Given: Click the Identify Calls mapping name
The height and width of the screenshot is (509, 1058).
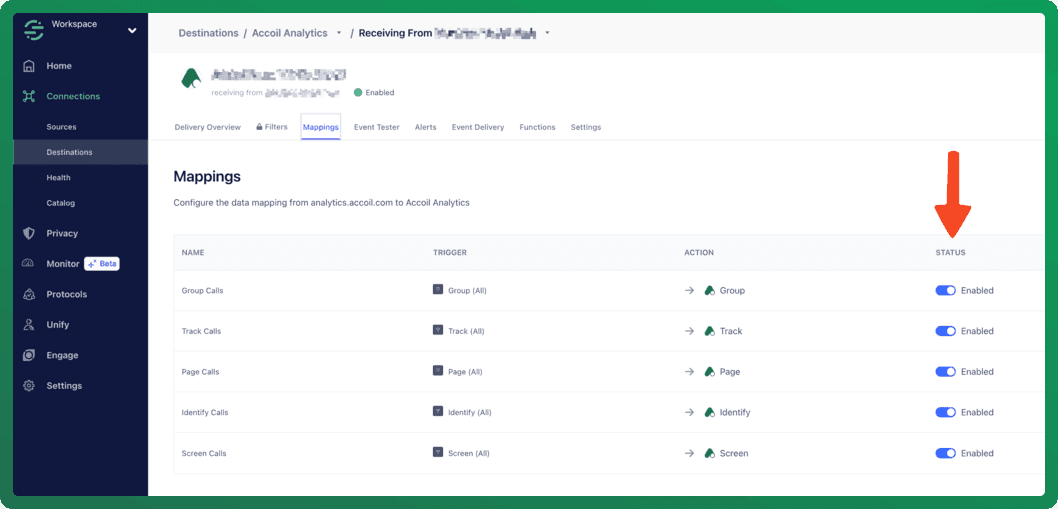Looking at the screenshot, I should 205,412.
